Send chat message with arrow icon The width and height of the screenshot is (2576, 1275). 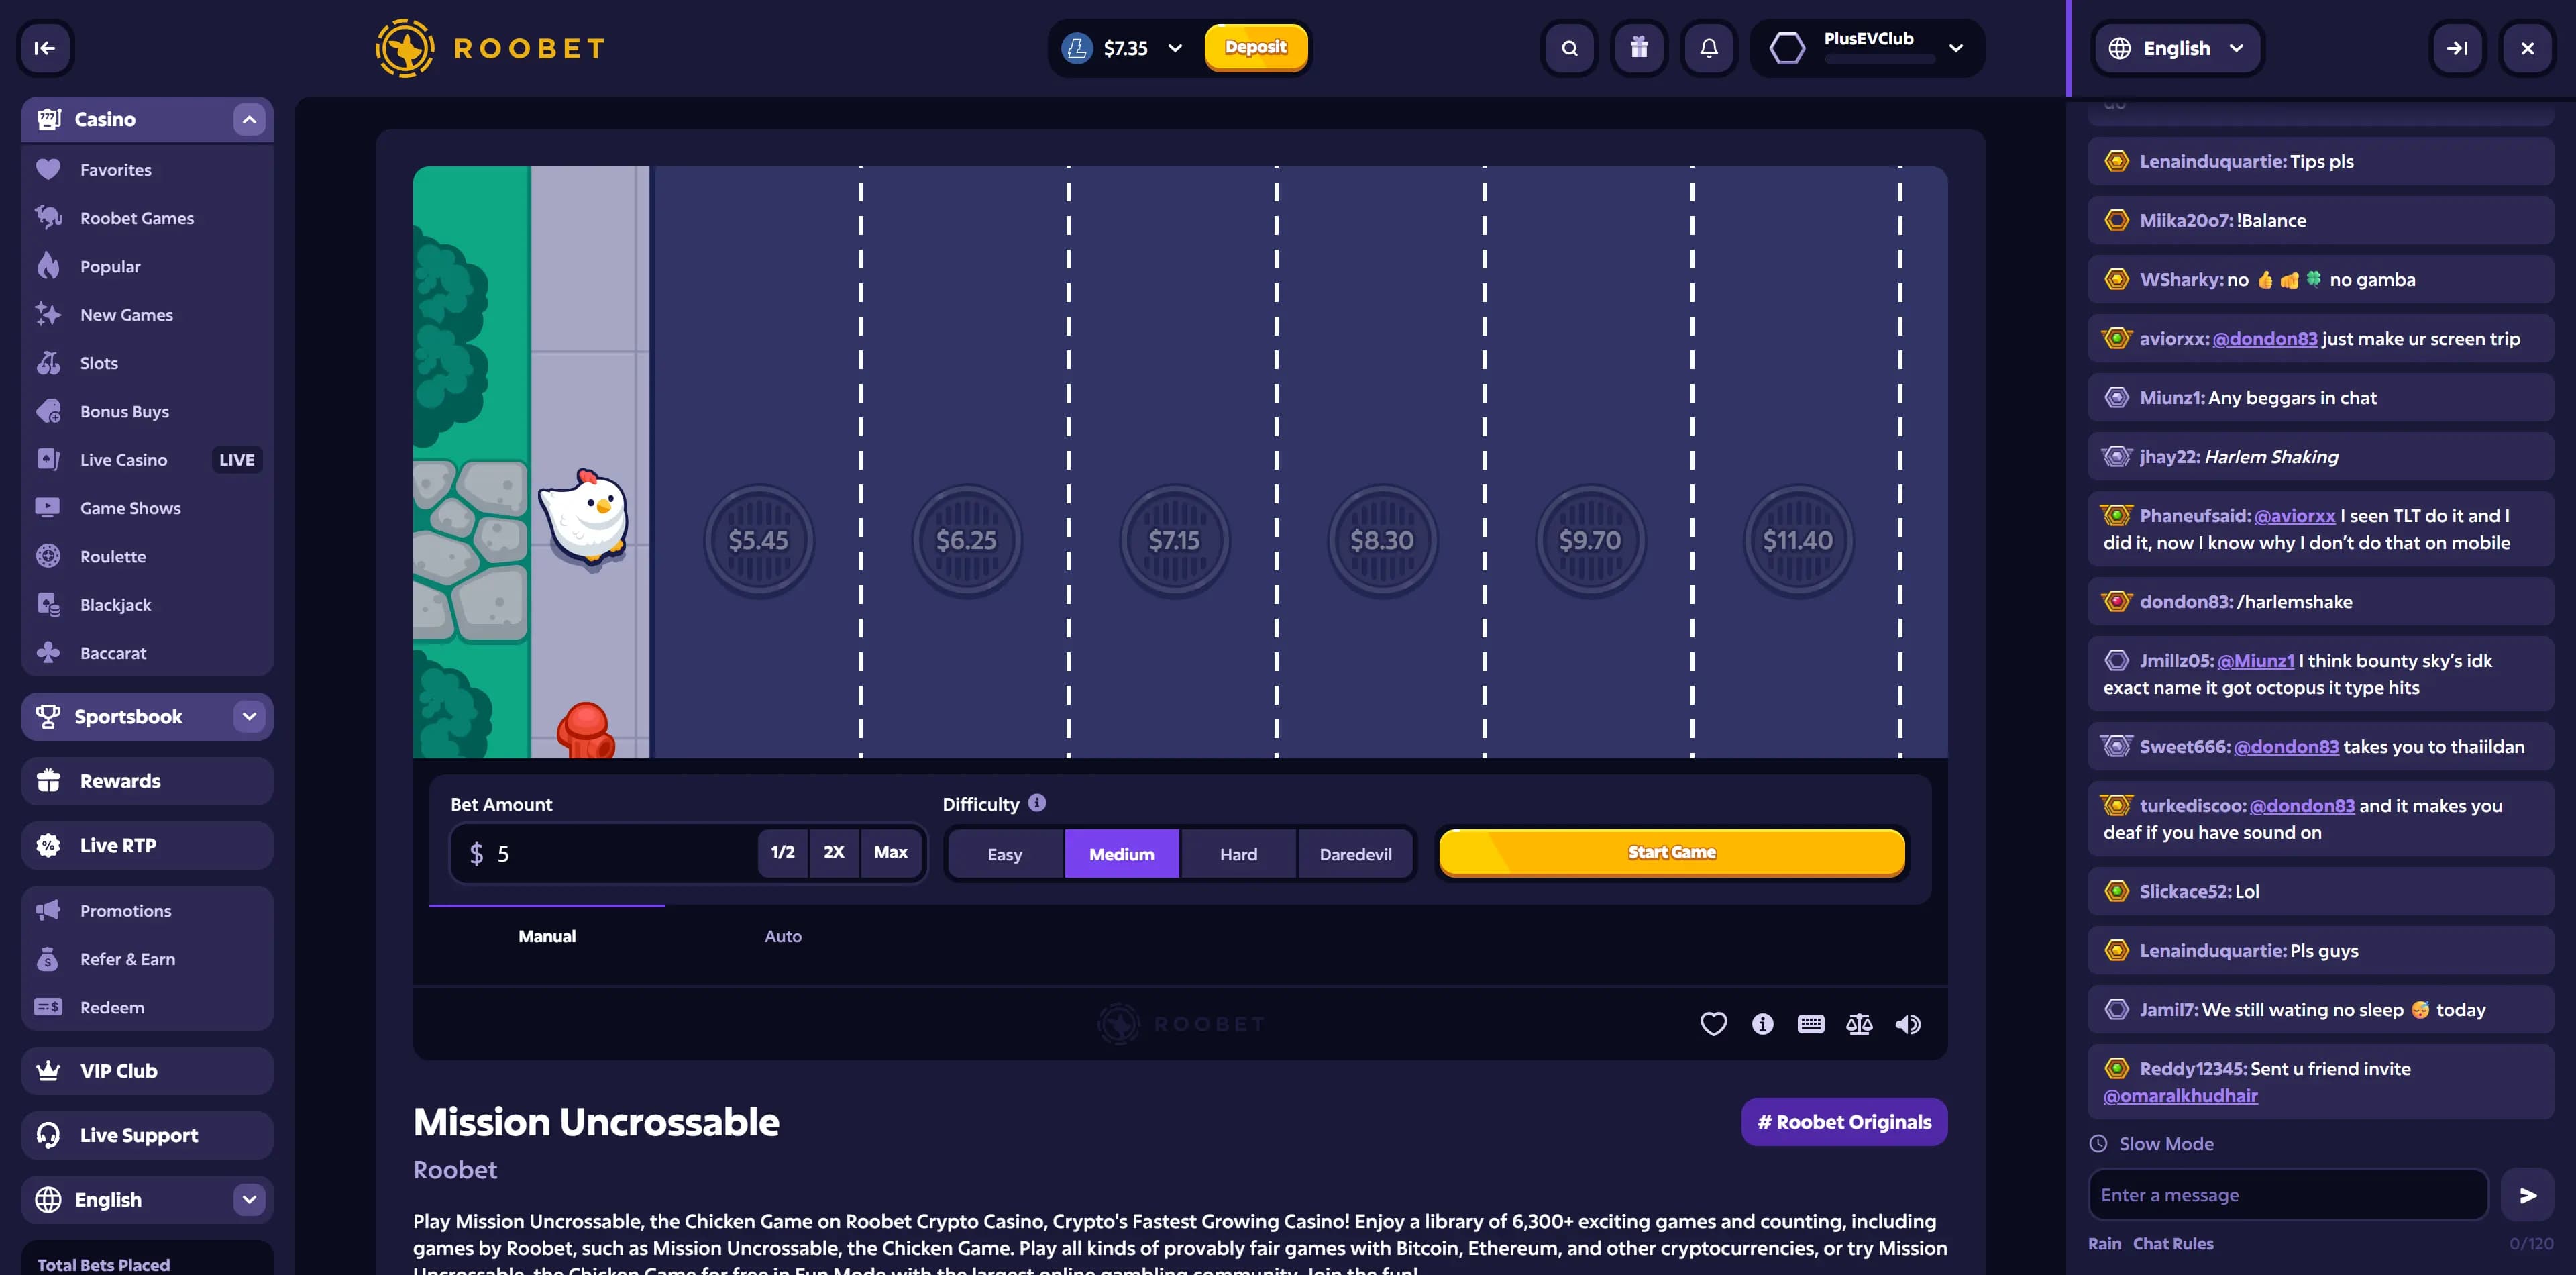(2527, 1195)
